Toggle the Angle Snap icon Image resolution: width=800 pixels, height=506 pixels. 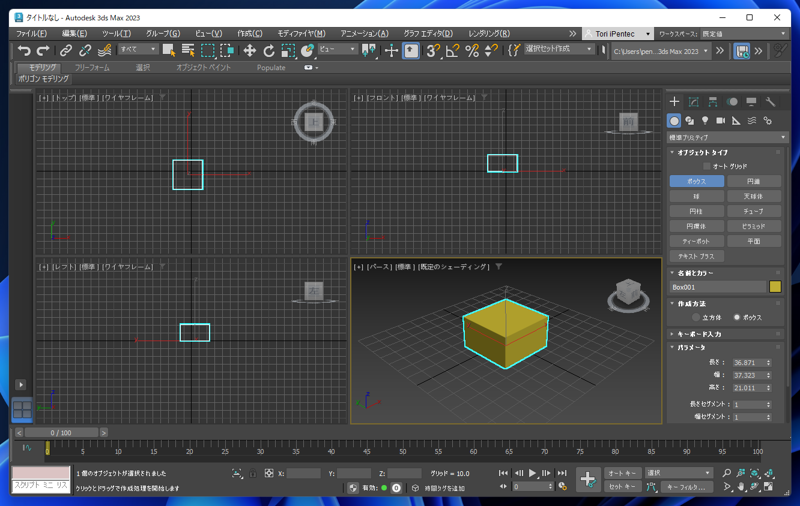453,50
